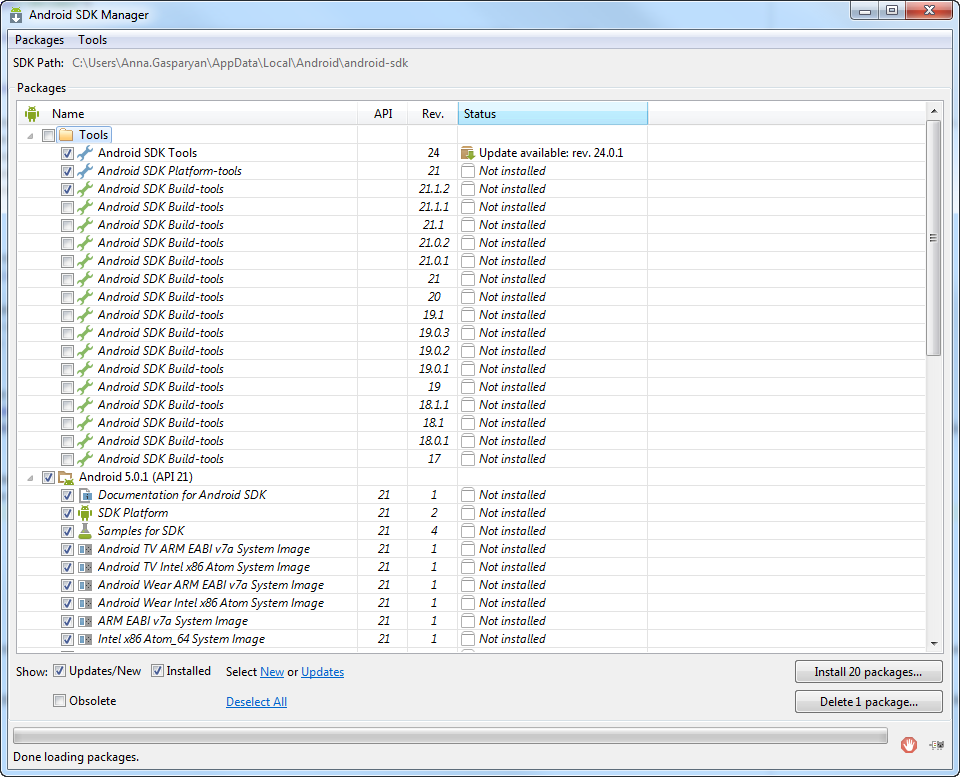Click the red stop hand icon
960x777 pixels.
coord(909,745)
